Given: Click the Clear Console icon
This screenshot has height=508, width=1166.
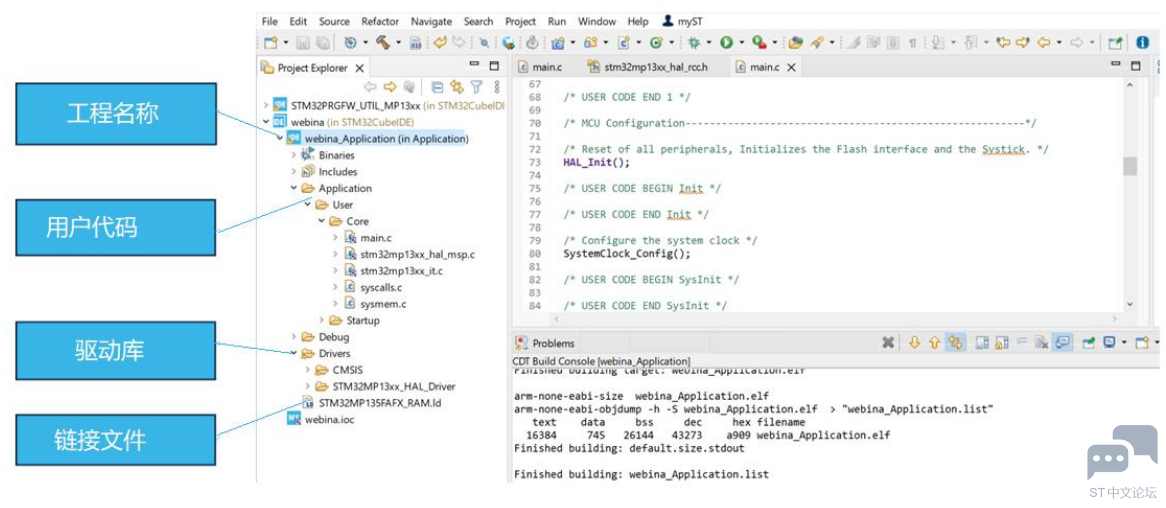Looking at the screenshot, I should [x=1042, y=342].
